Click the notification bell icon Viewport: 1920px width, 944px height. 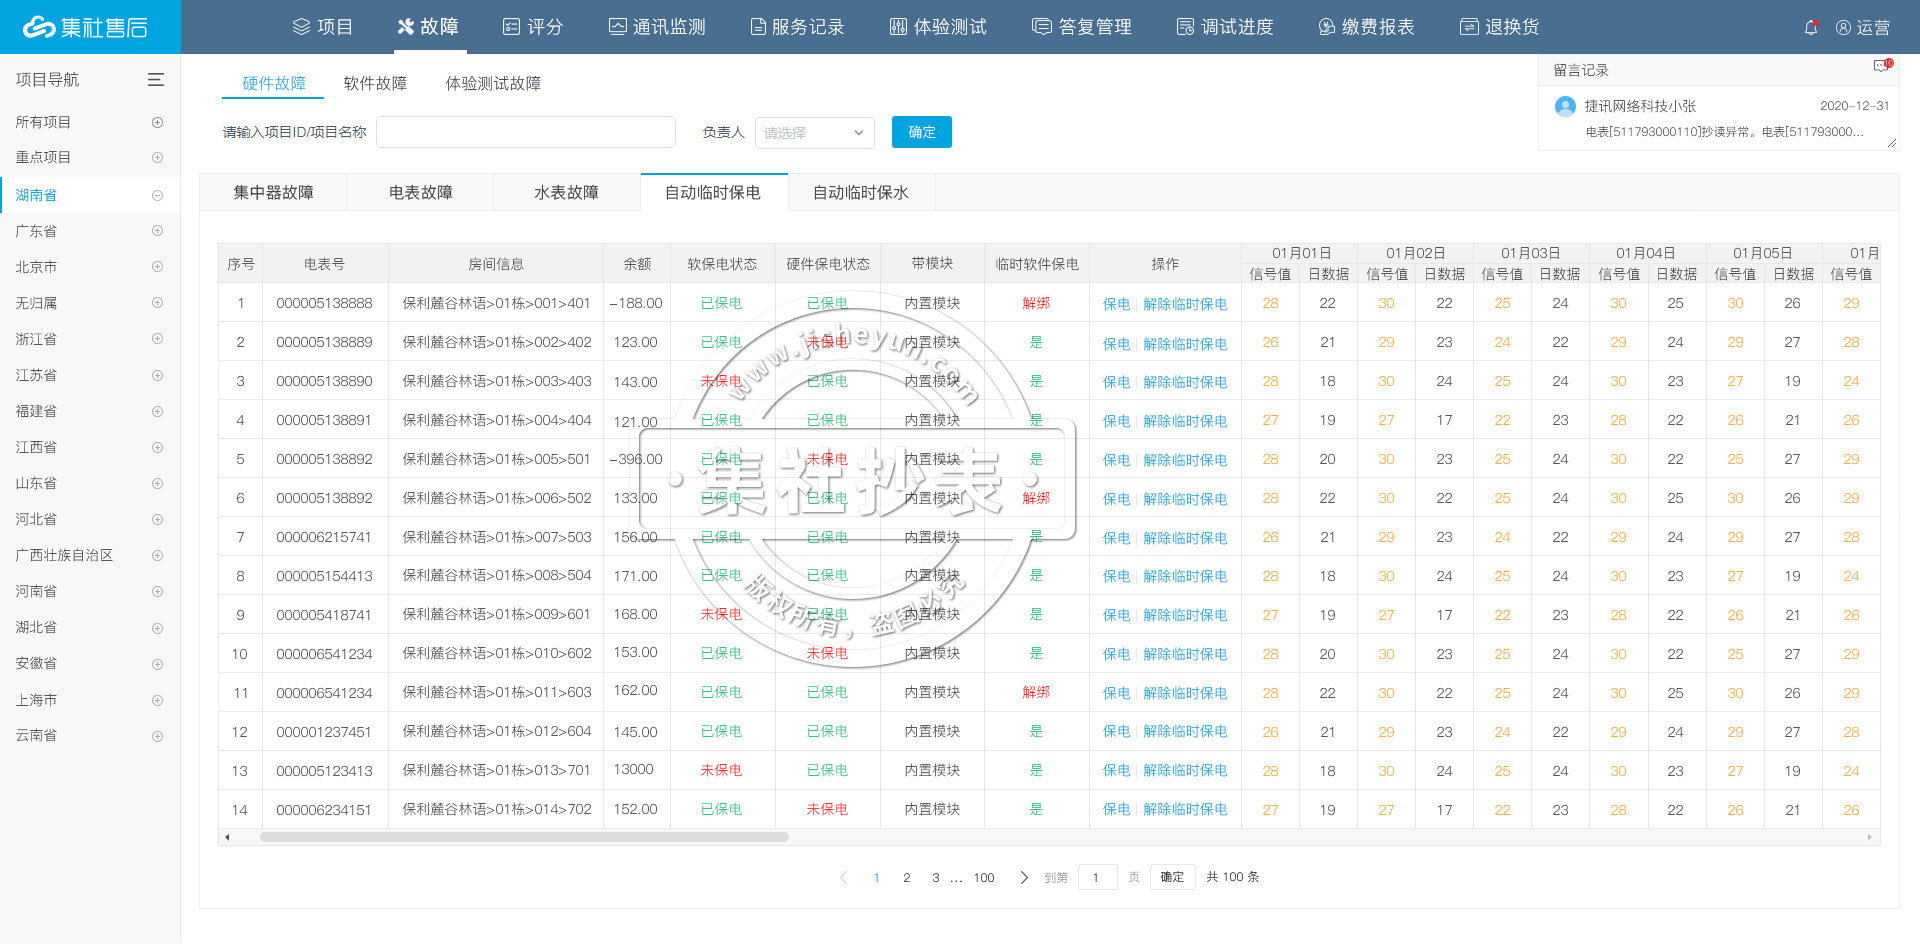pyautogui.click(x=1810, y=28)
